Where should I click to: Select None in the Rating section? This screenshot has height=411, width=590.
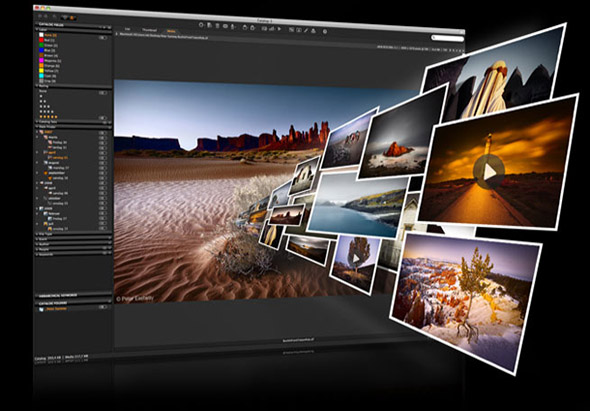pyautogui.click(x=43, y=91)
